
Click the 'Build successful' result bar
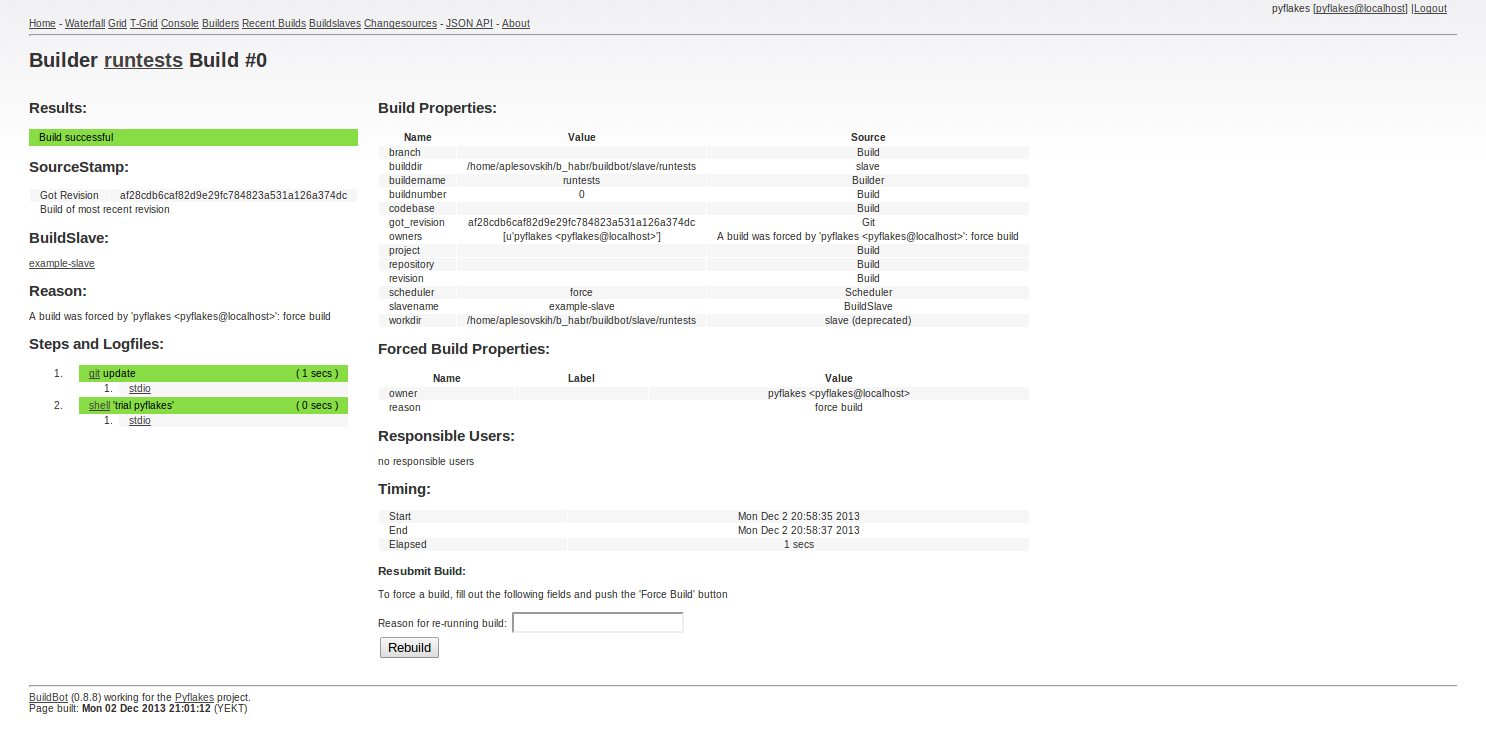click(x=193, y=137)
